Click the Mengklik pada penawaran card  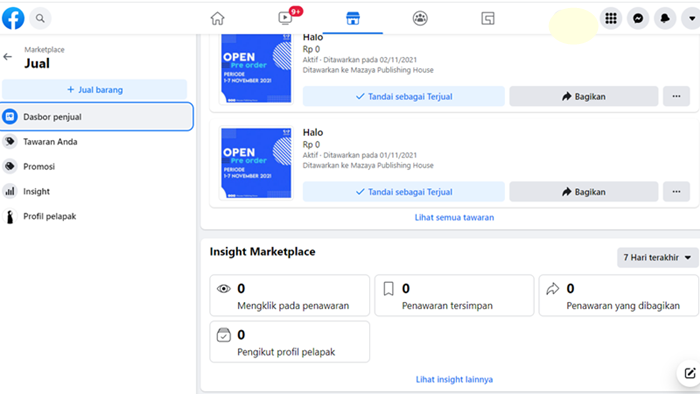tap(290, 295)
